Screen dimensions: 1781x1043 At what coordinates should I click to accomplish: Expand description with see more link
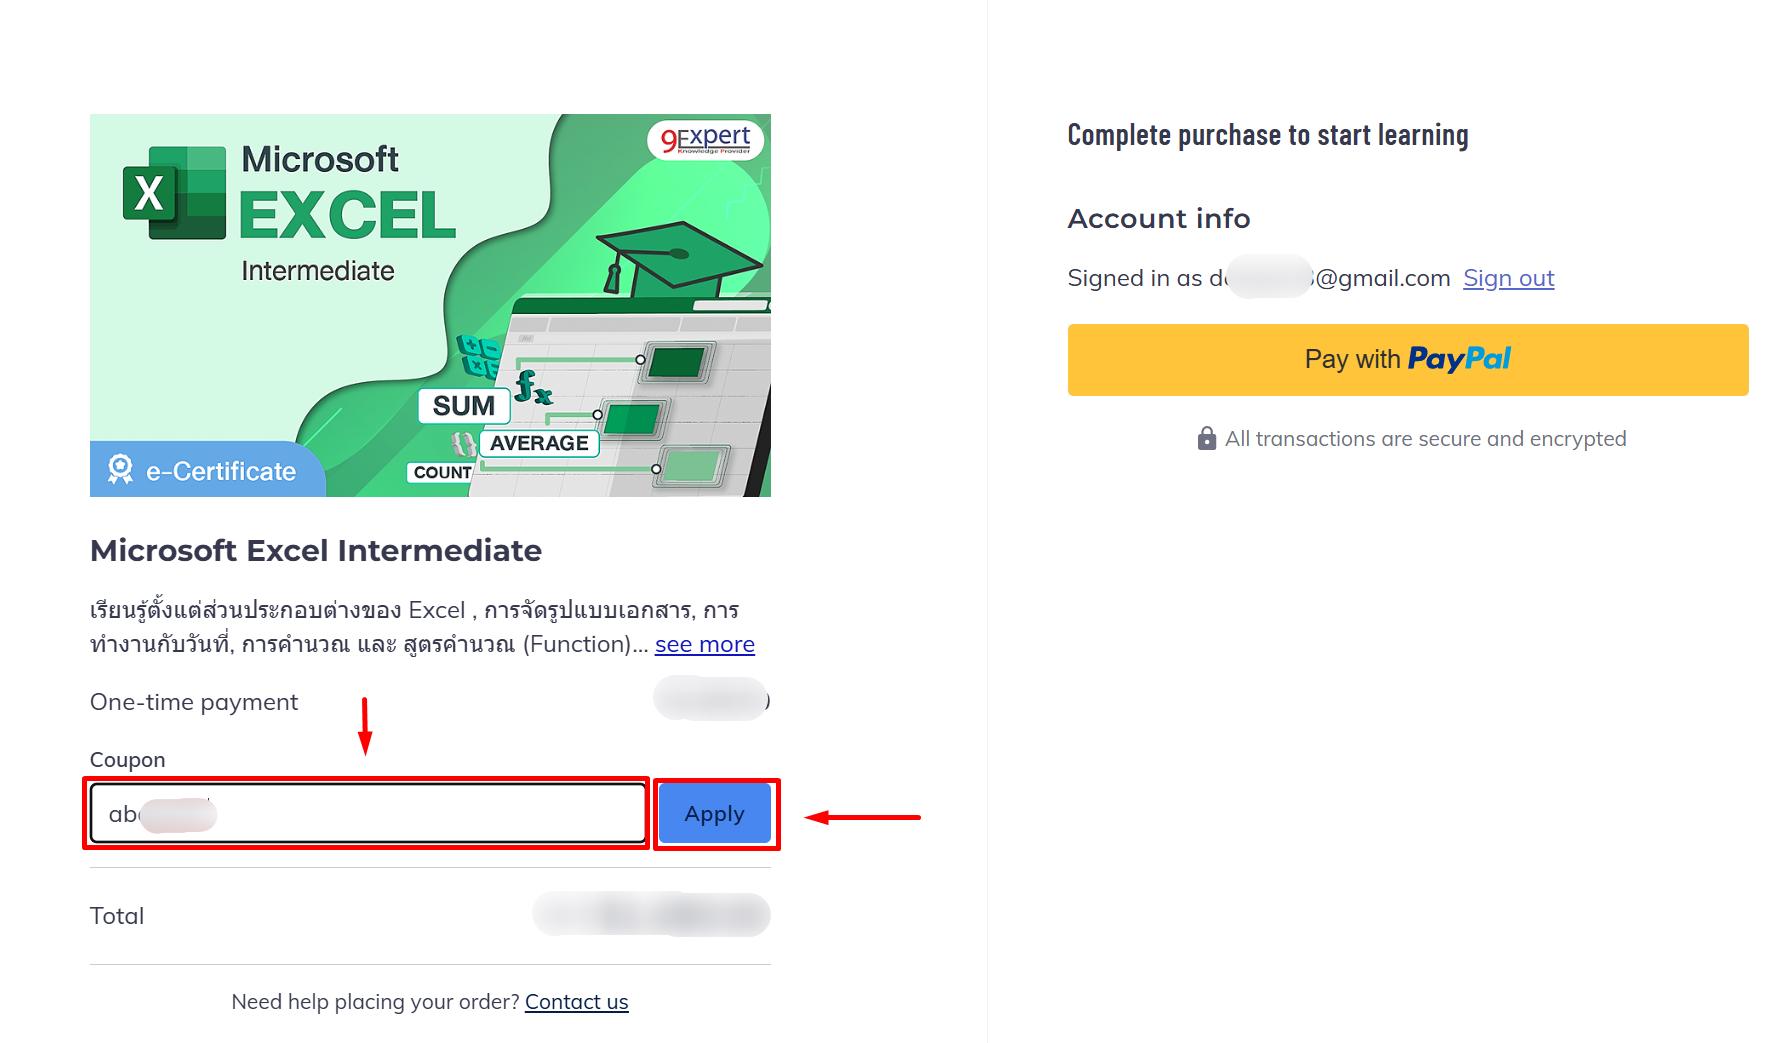pyautogui.click(x=704, y=644)
